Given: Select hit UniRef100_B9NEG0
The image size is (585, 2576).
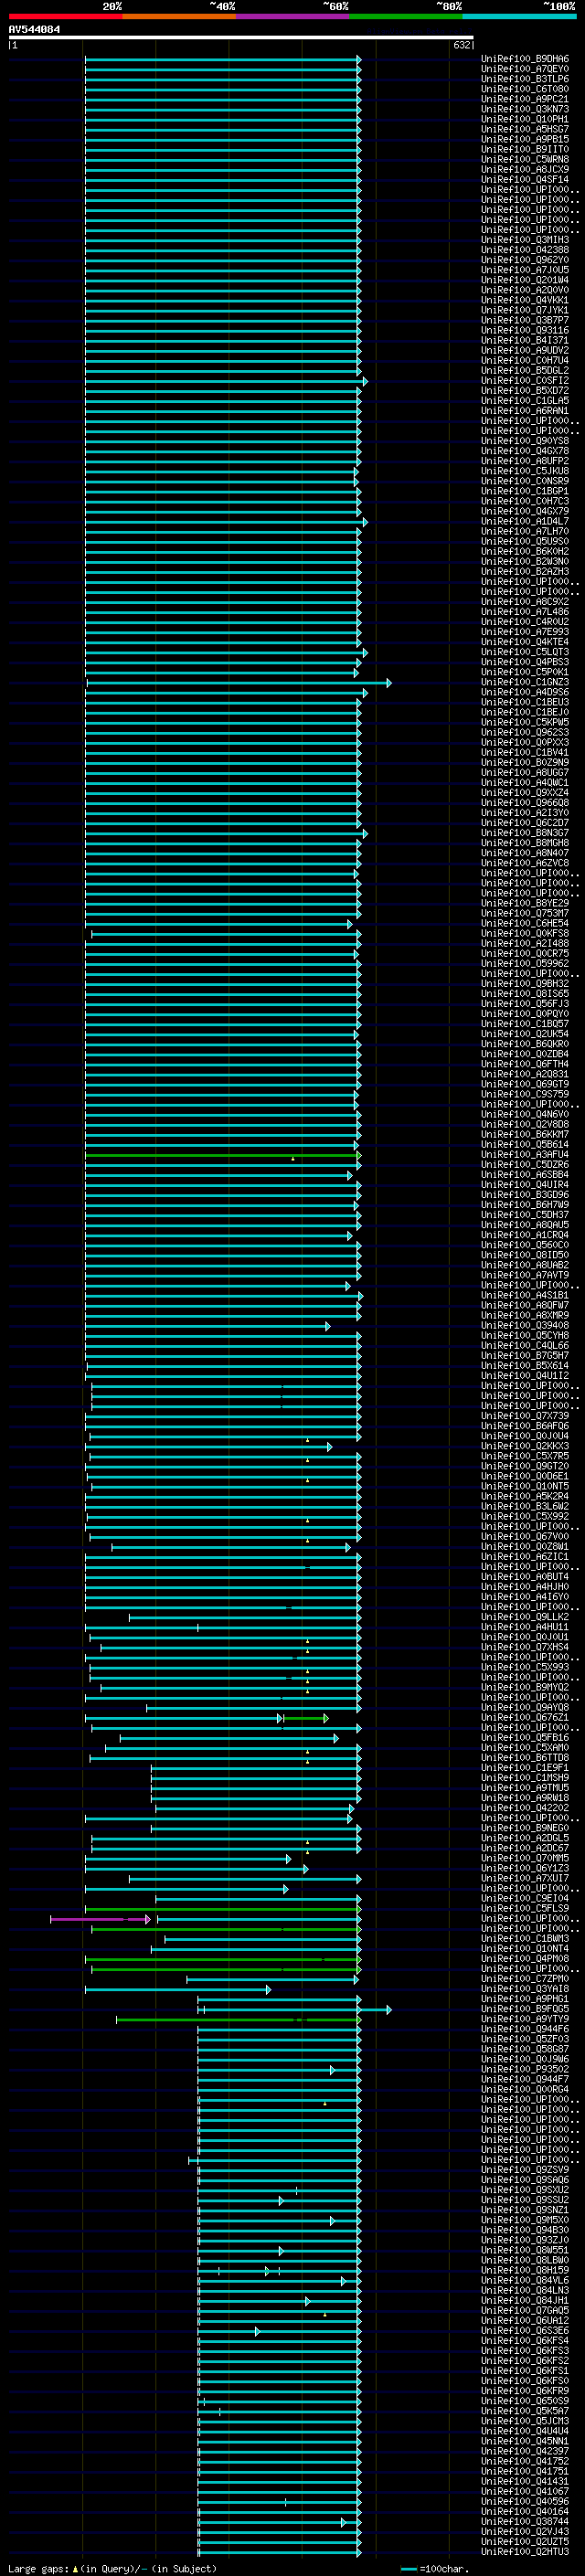Looking at the screenshot, I should pyautogui.click(x=525, y=1828).
